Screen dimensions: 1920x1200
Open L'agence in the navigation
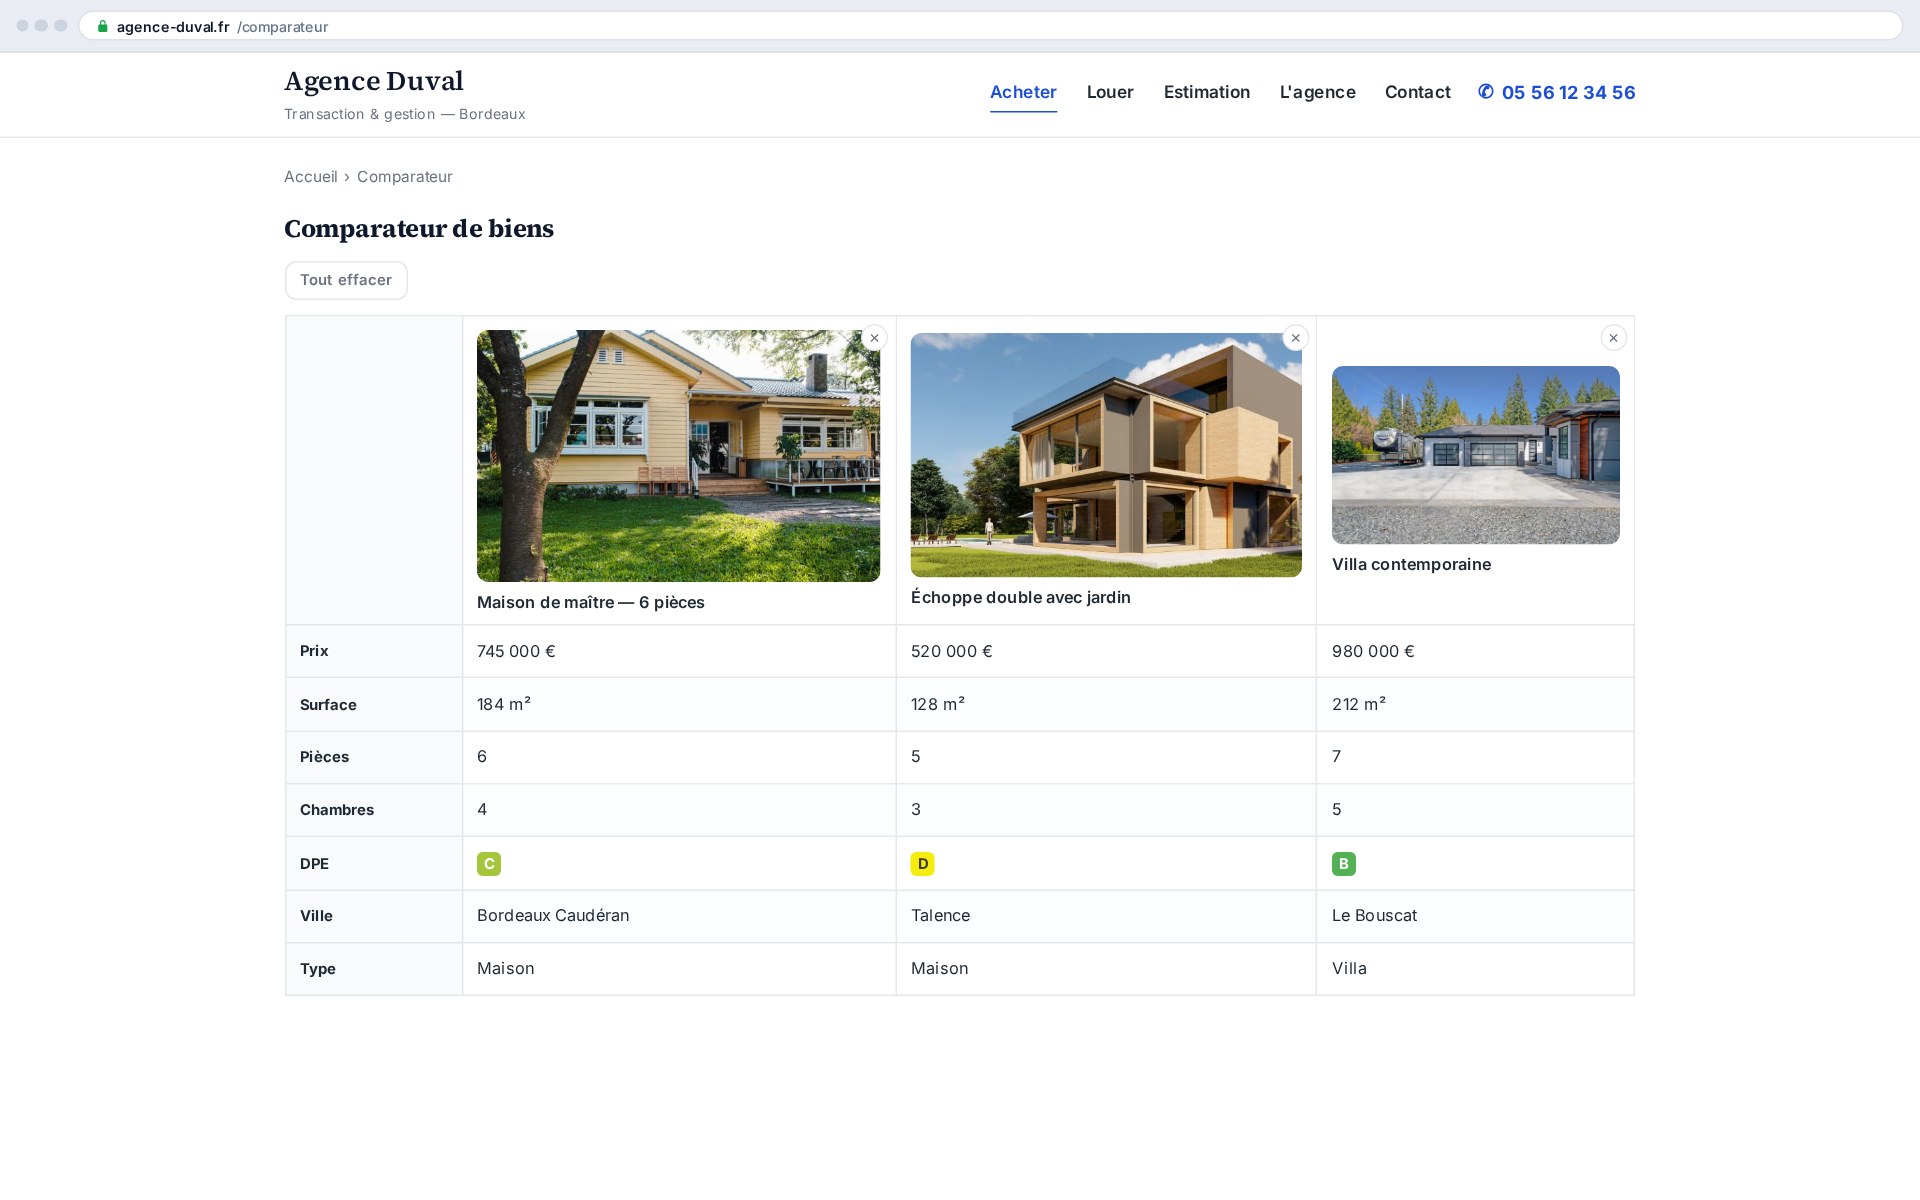click(x=1317, y=92)
